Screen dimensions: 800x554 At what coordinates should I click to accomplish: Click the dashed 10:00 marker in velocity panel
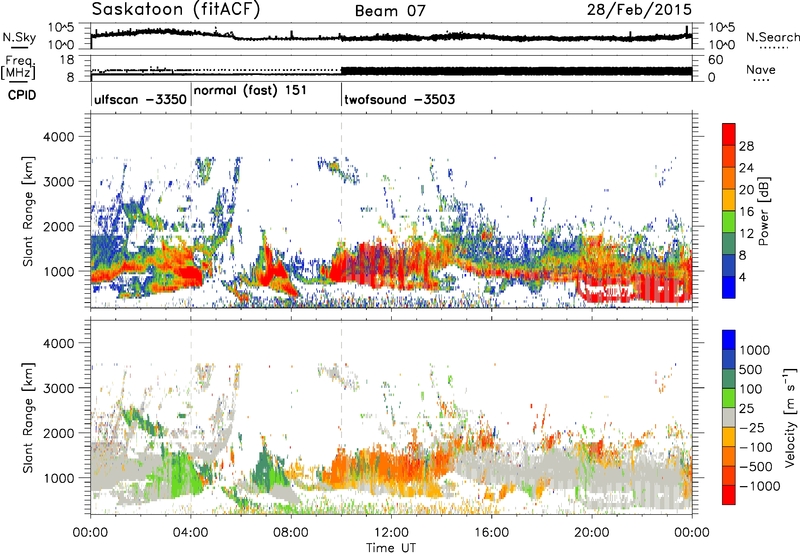341,417
